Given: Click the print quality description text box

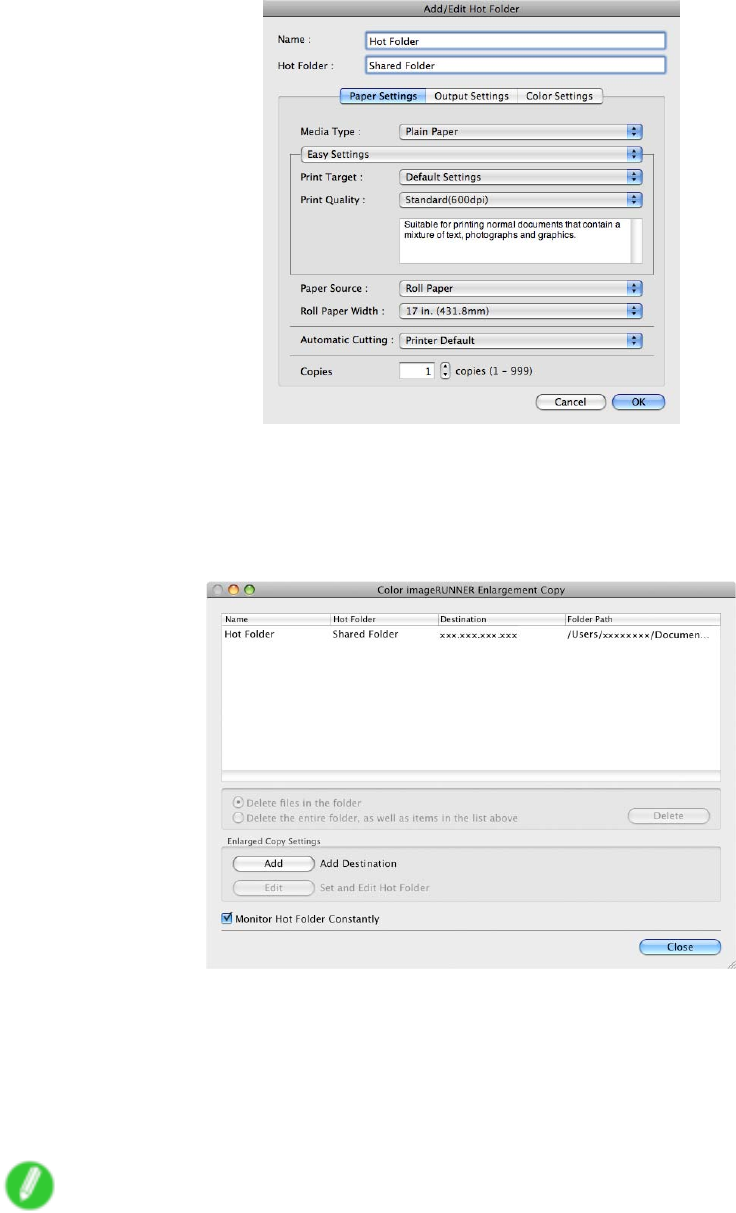Looking at the screenshot, I should 520,240.
